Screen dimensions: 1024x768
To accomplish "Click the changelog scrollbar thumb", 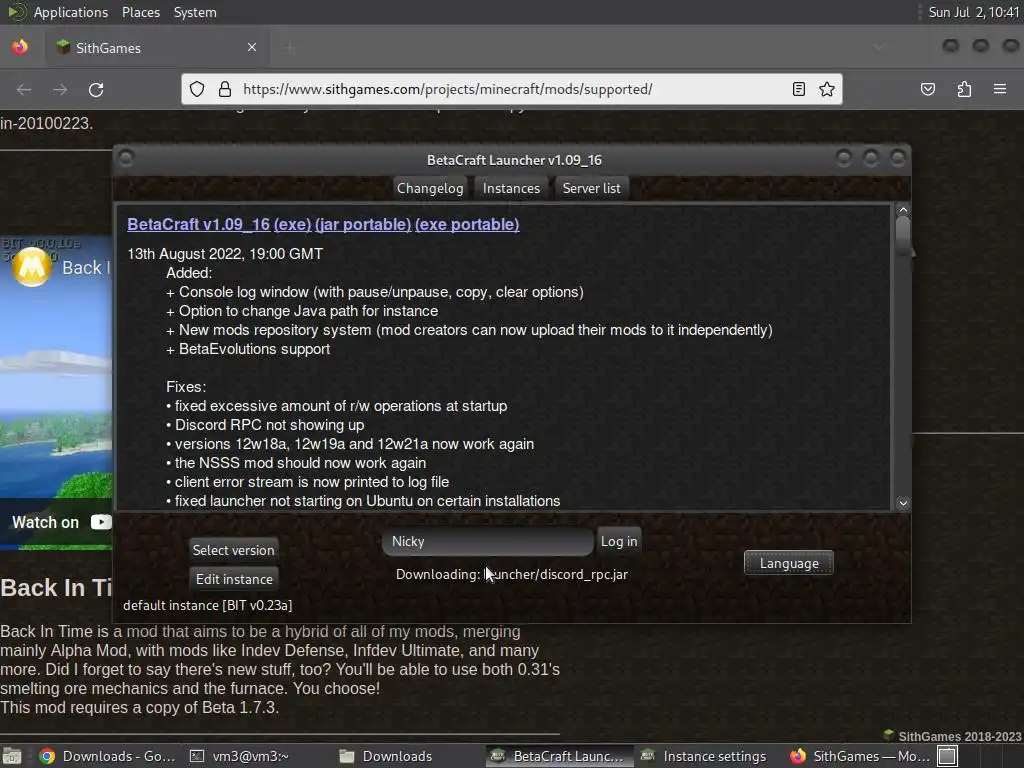I will coord(903,235).
